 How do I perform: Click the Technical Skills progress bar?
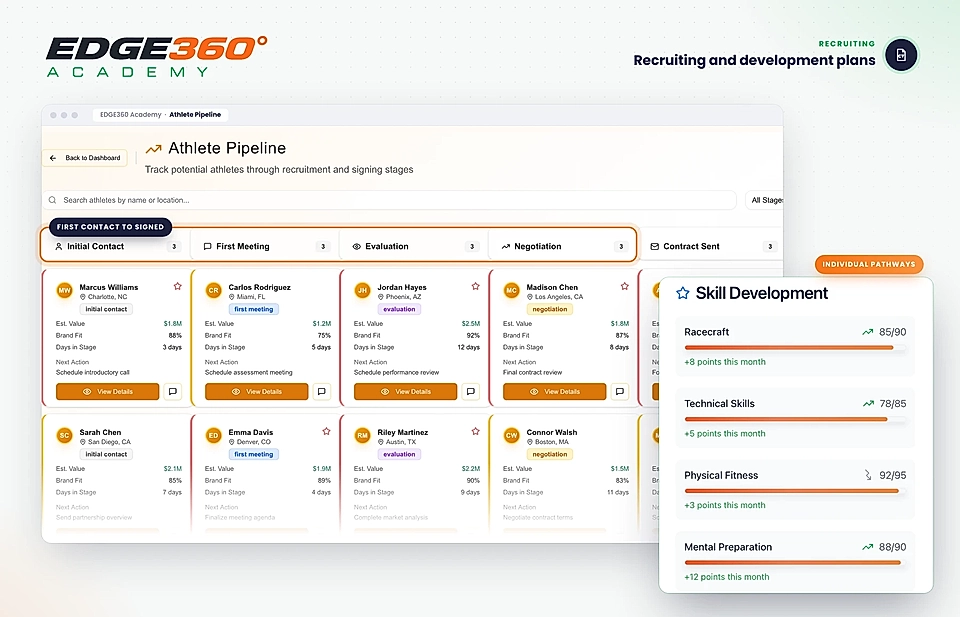pyautogui.click(x=795, y=419)
